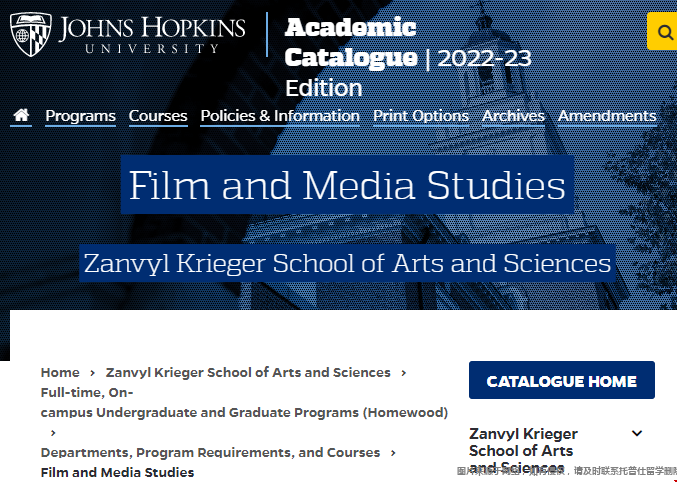Image resolution: width=677 pixels, height=482 pixels.
Task: Click current Film and Media Studies breadcrumb
Action: coord(117,472)
